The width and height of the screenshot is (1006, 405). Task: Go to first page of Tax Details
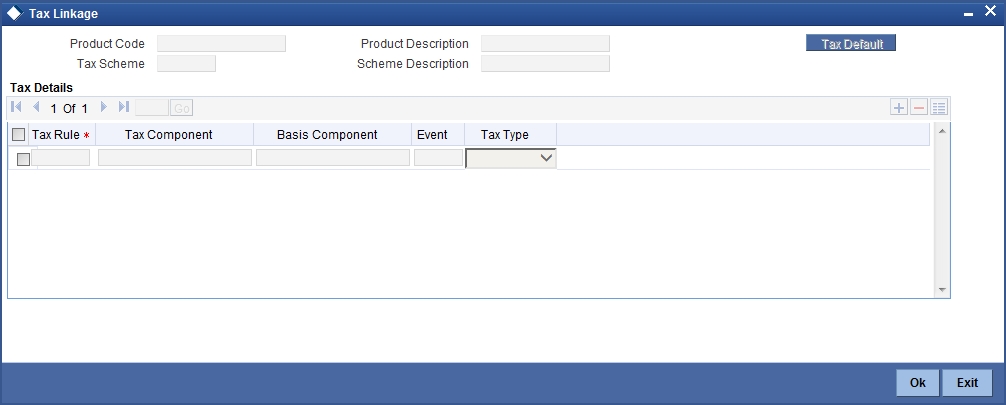click(x=17, y=107)
